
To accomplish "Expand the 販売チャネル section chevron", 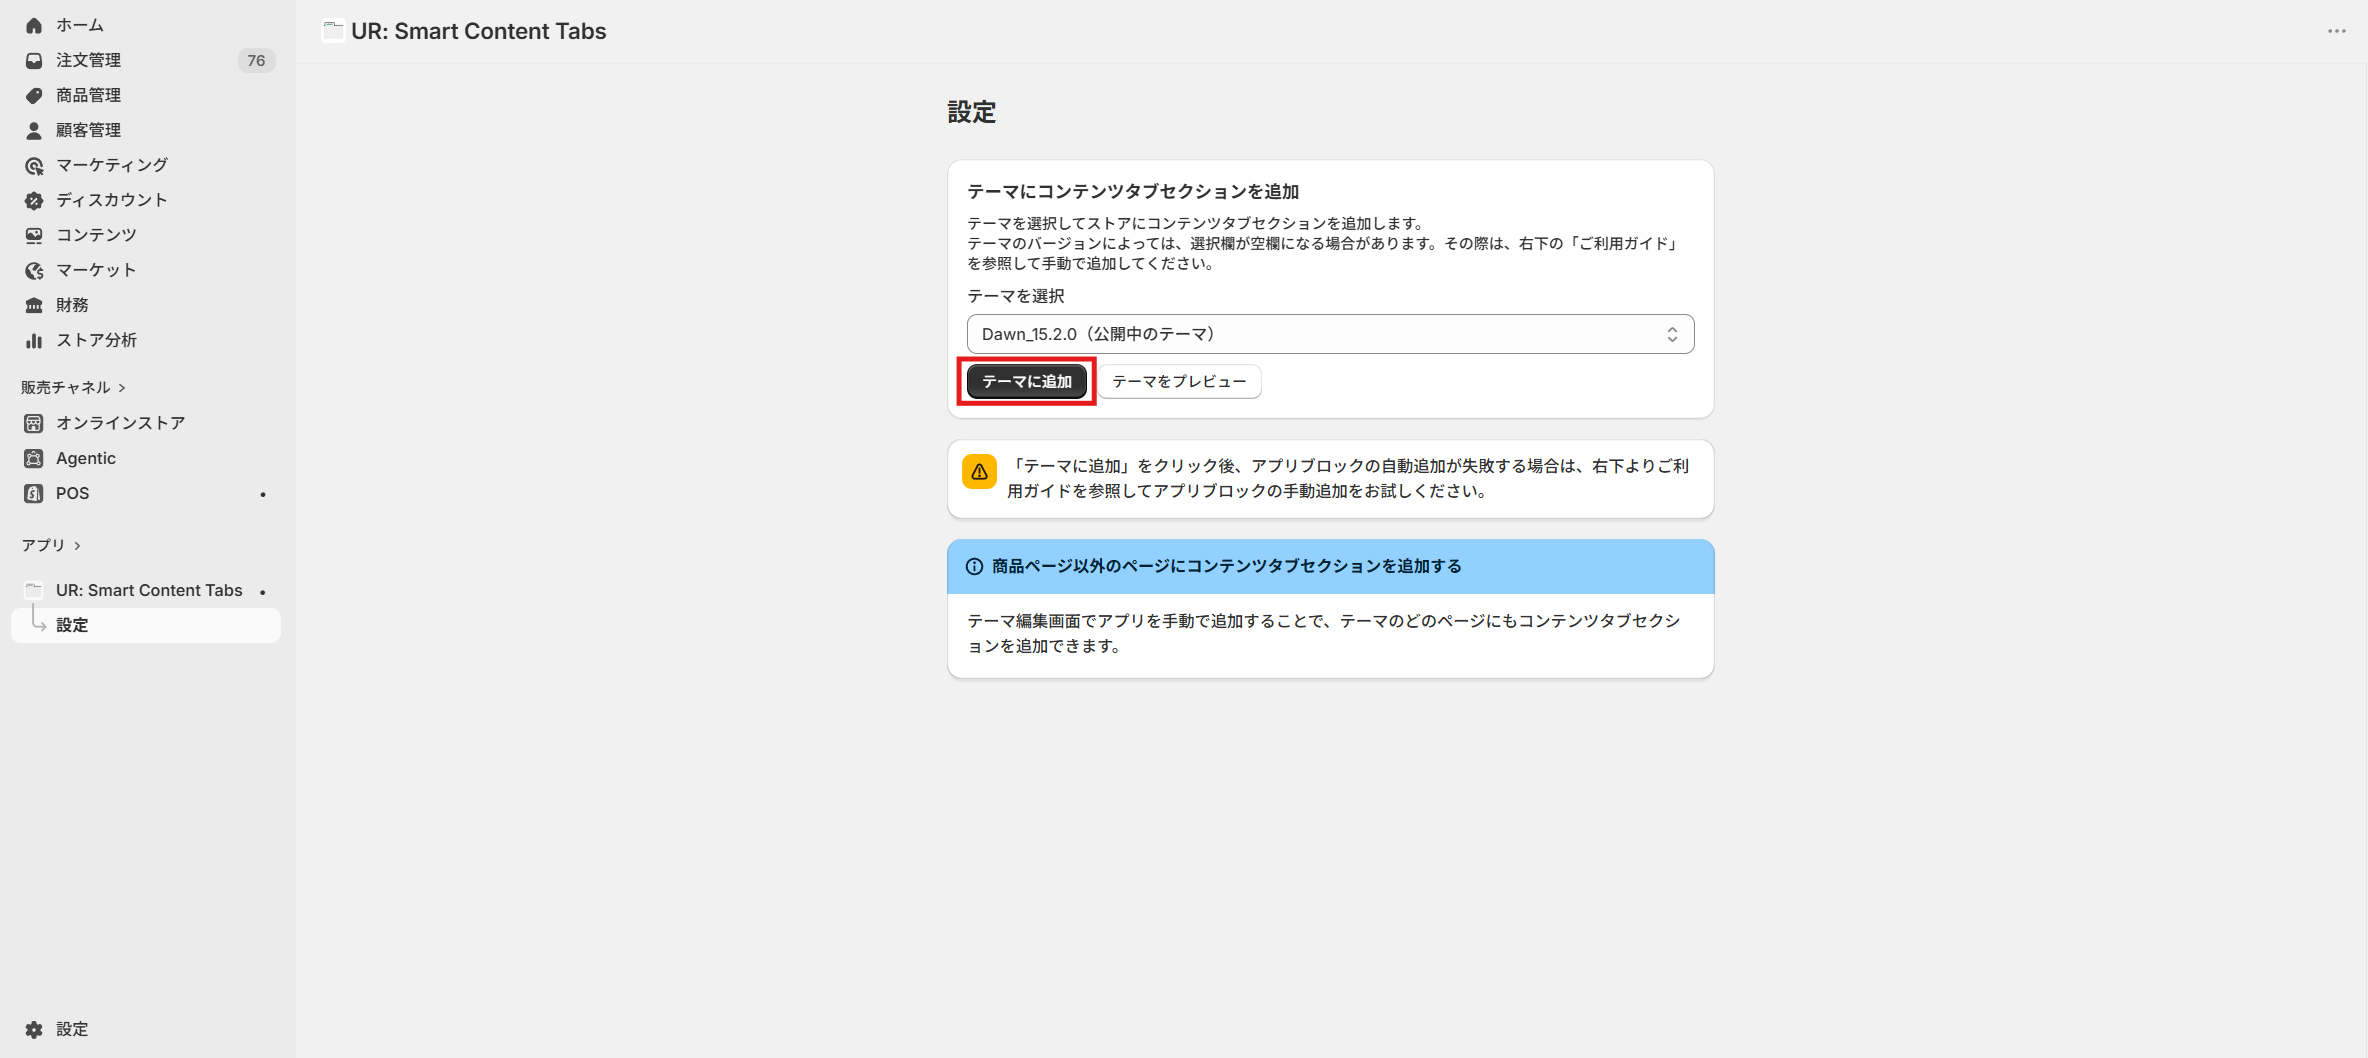I will click(122, 388).
